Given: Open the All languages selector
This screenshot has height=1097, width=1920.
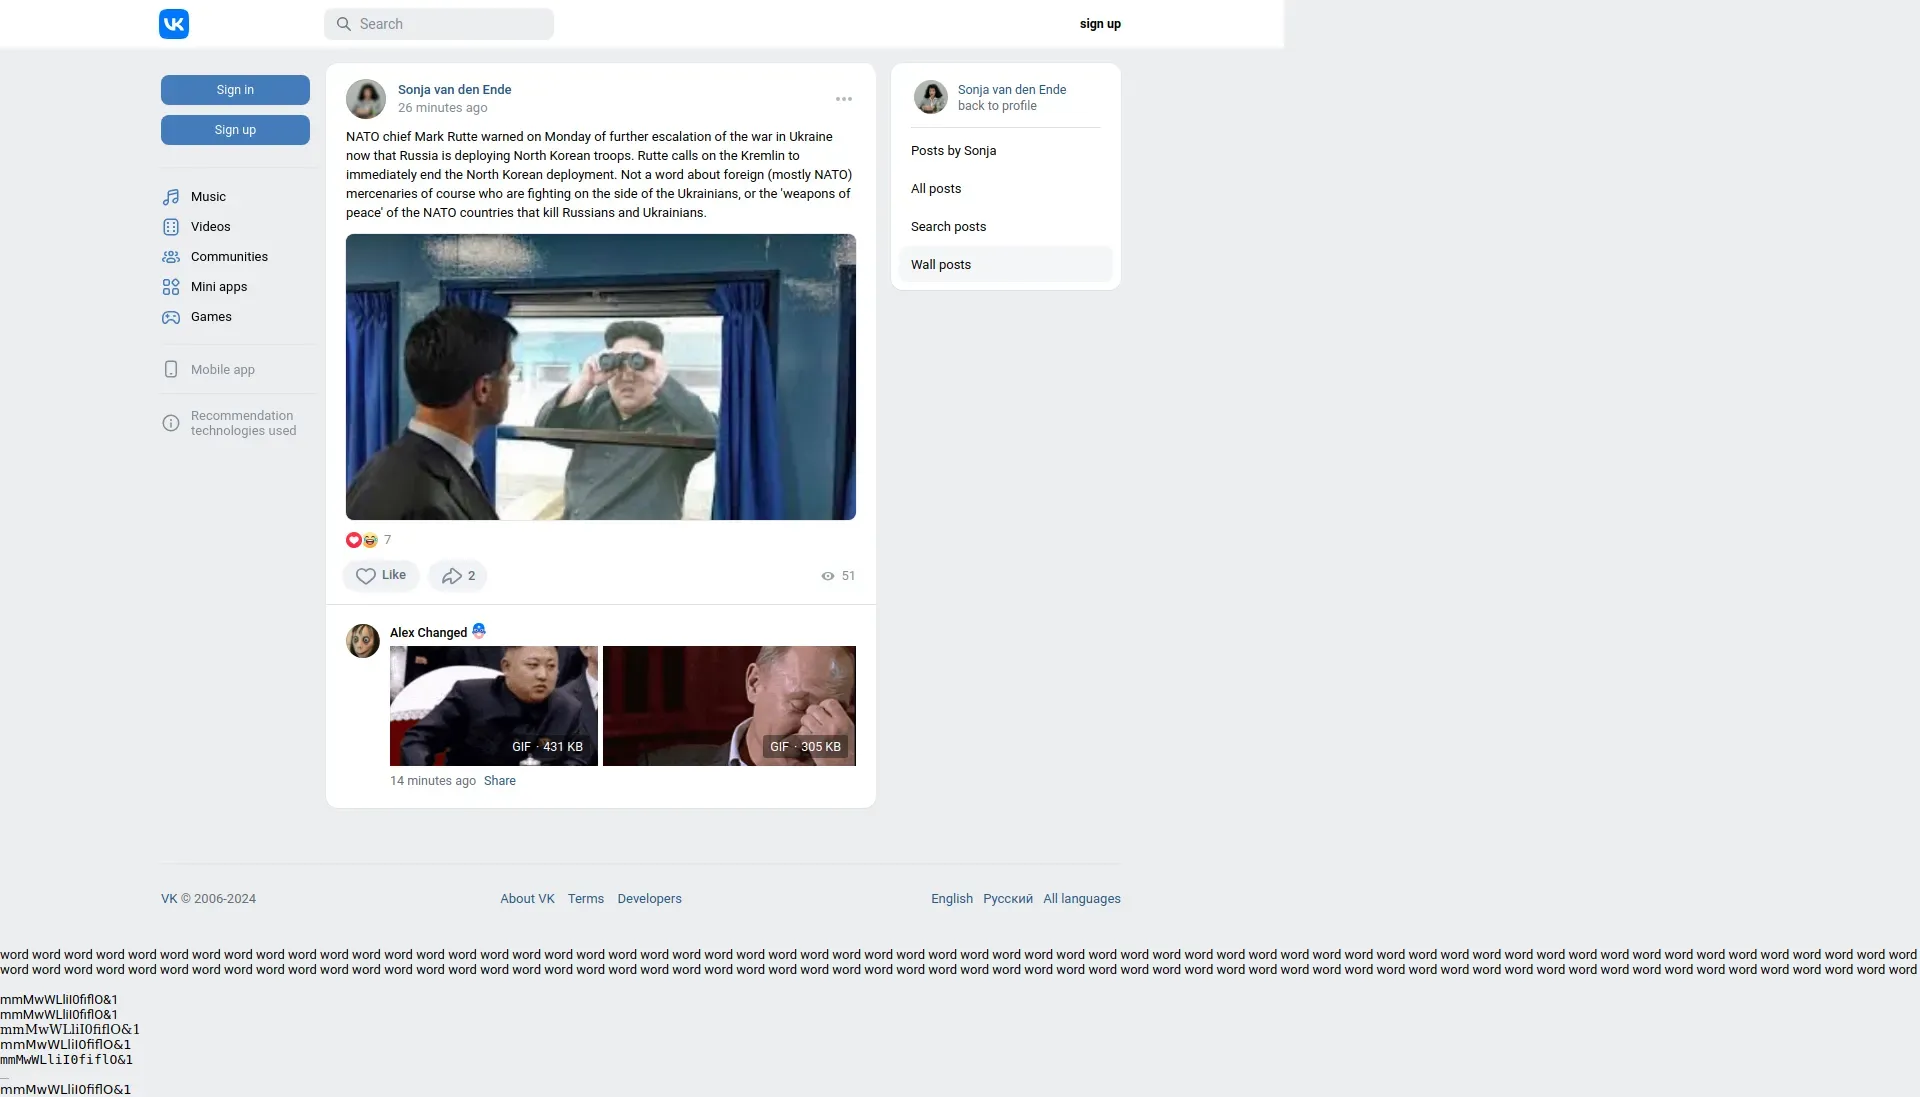Looking at the screenshot, I should click(1081, 899).
